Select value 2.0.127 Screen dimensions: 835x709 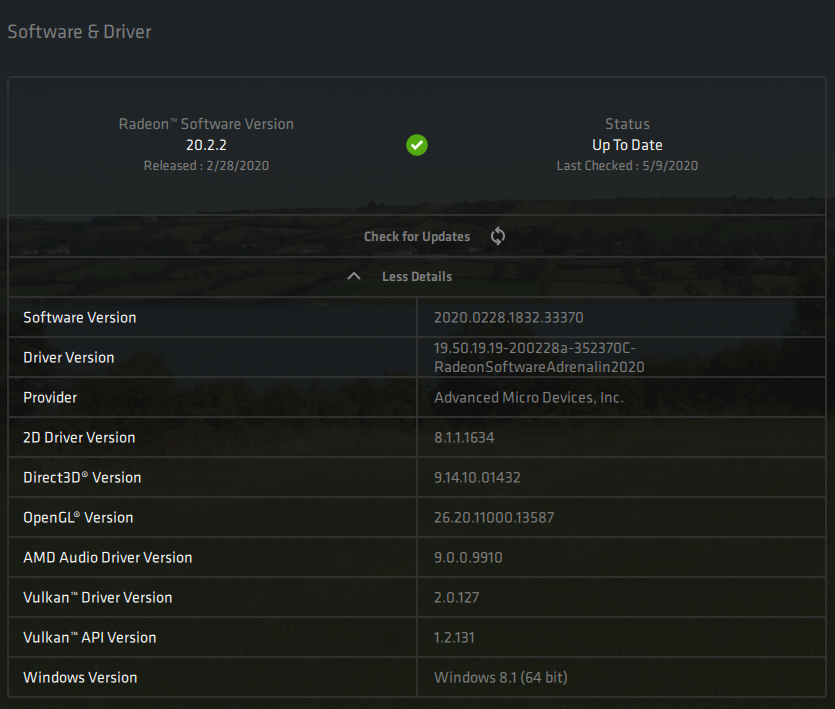456,597
